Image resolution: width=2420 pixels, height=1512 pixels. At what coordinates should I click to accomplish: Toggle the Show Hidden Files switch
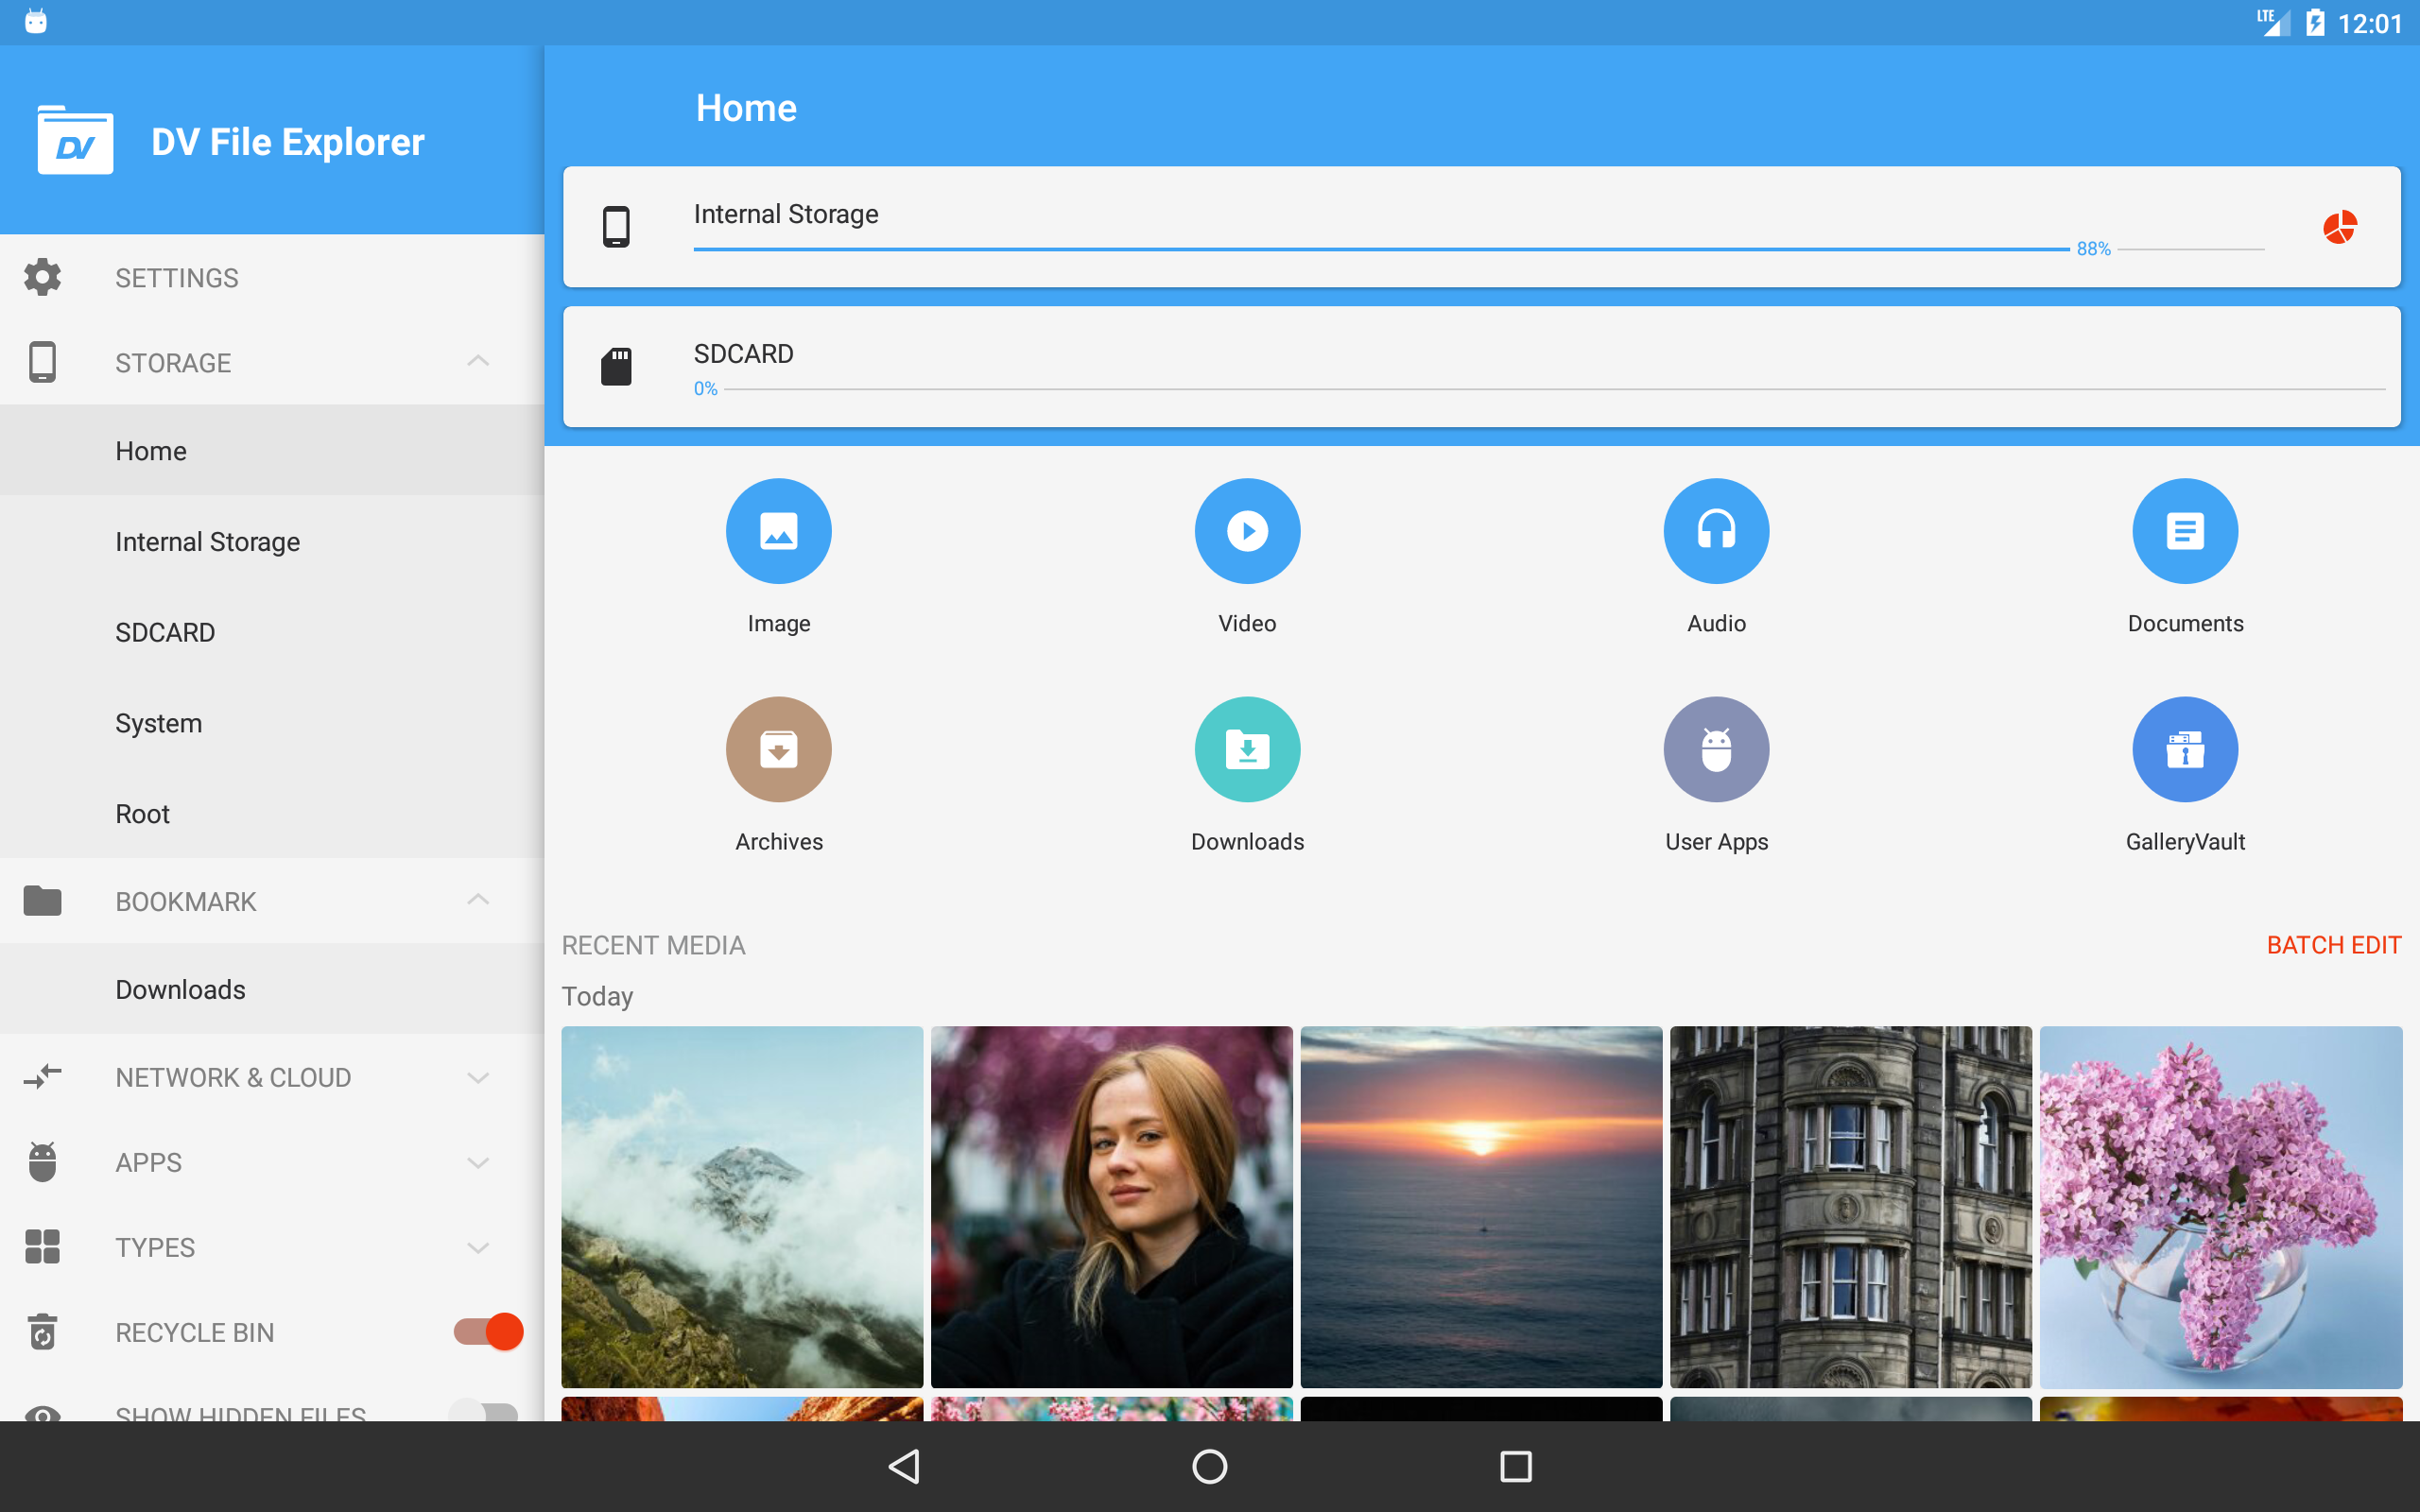[484, 1410]
